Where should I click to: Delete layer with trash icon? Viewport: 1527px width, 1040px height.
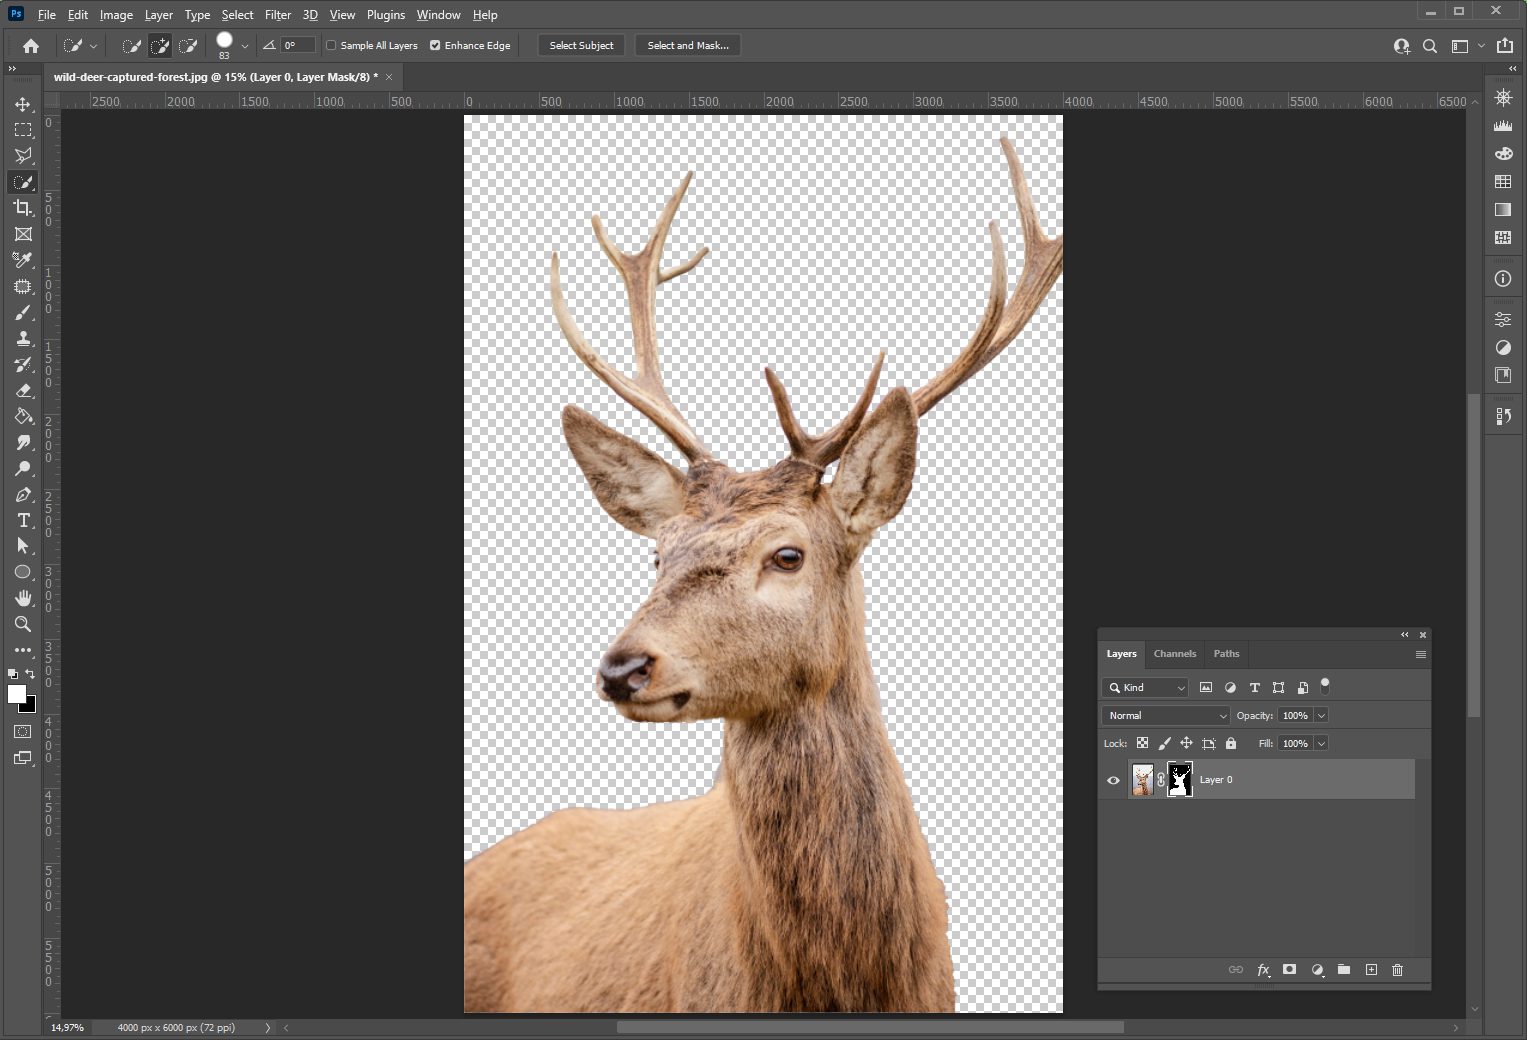pyautogui.click(x=1398, y=970)
